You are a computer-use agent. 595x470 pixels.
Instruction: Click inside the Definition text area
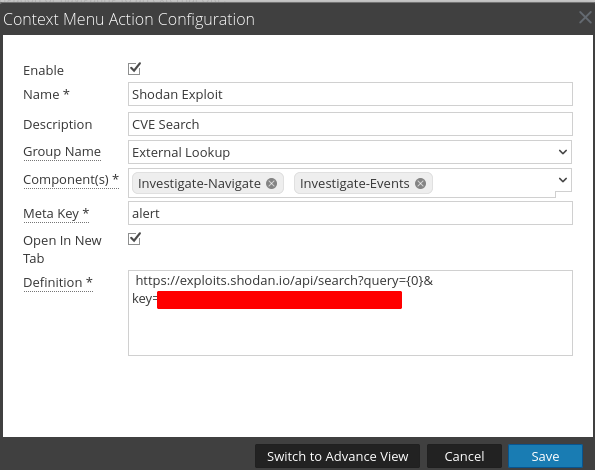click(x=350, y=313)
